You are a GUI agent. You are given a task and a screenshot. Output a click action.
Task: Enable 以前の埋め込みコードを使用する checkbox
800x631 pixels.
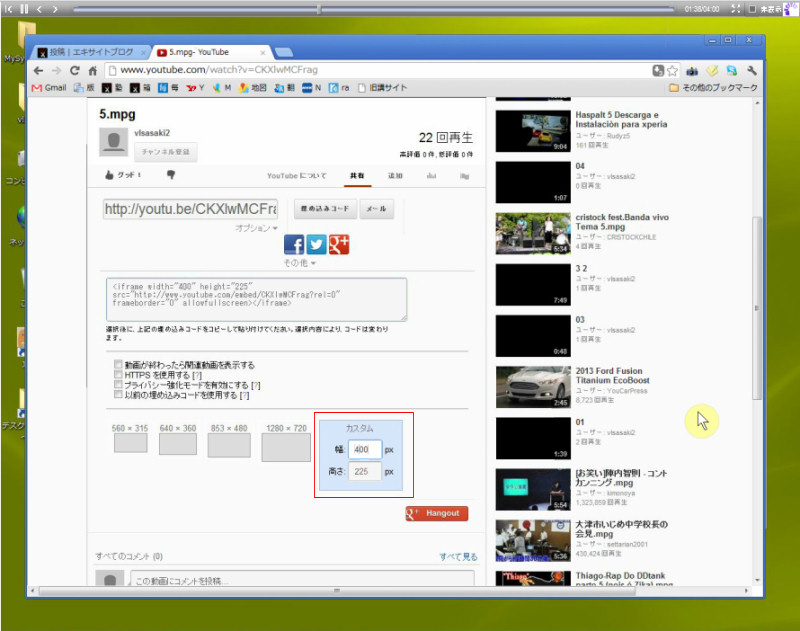point(118,394)
